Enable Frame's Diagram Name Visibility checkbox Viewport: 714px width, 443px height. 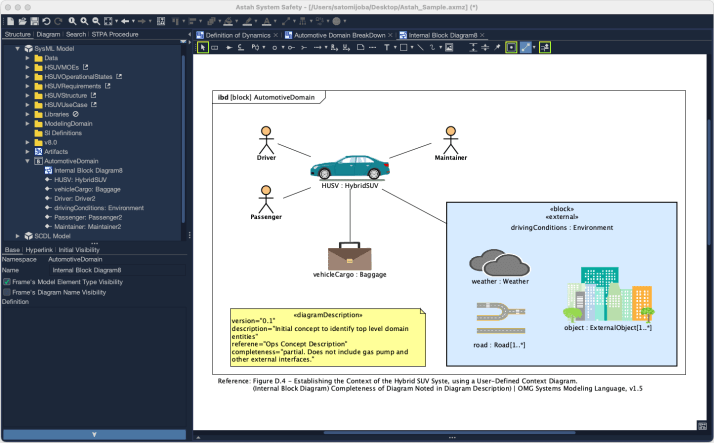click(x=6, y=293)
